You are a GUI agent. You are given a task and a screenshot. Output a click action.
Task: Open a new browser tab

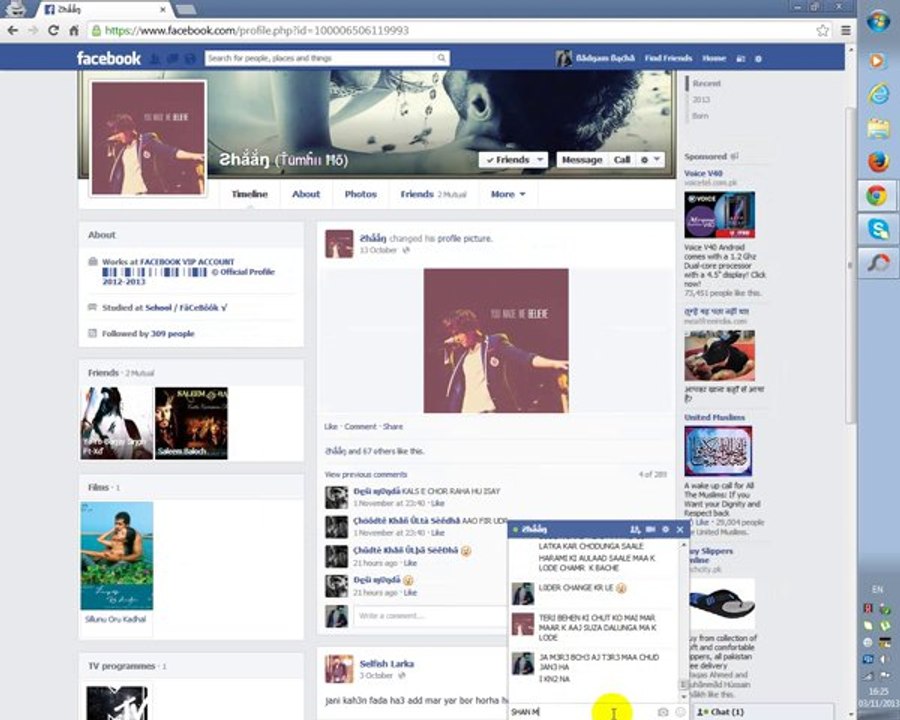pos(185,9)
